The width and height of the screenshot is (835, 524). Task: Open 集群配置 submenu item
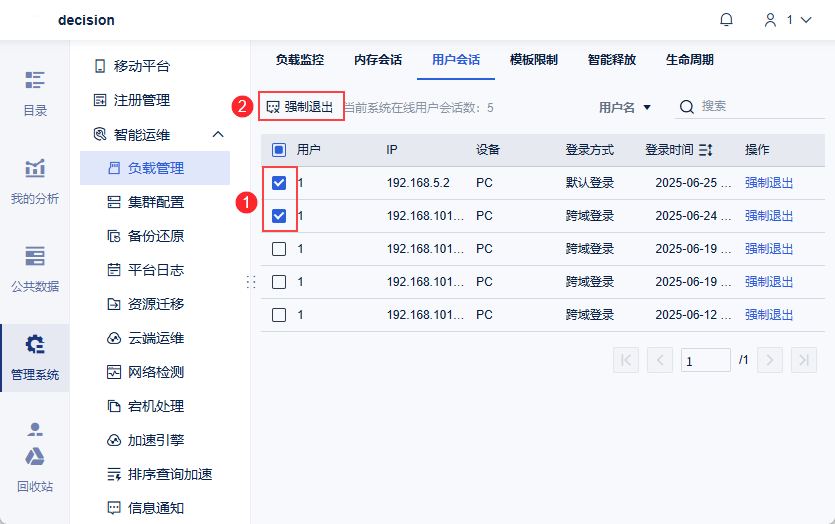[x=146, y=202]
